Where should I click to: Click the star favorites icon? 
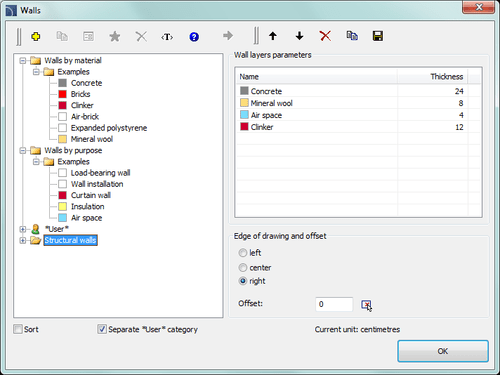115,36
